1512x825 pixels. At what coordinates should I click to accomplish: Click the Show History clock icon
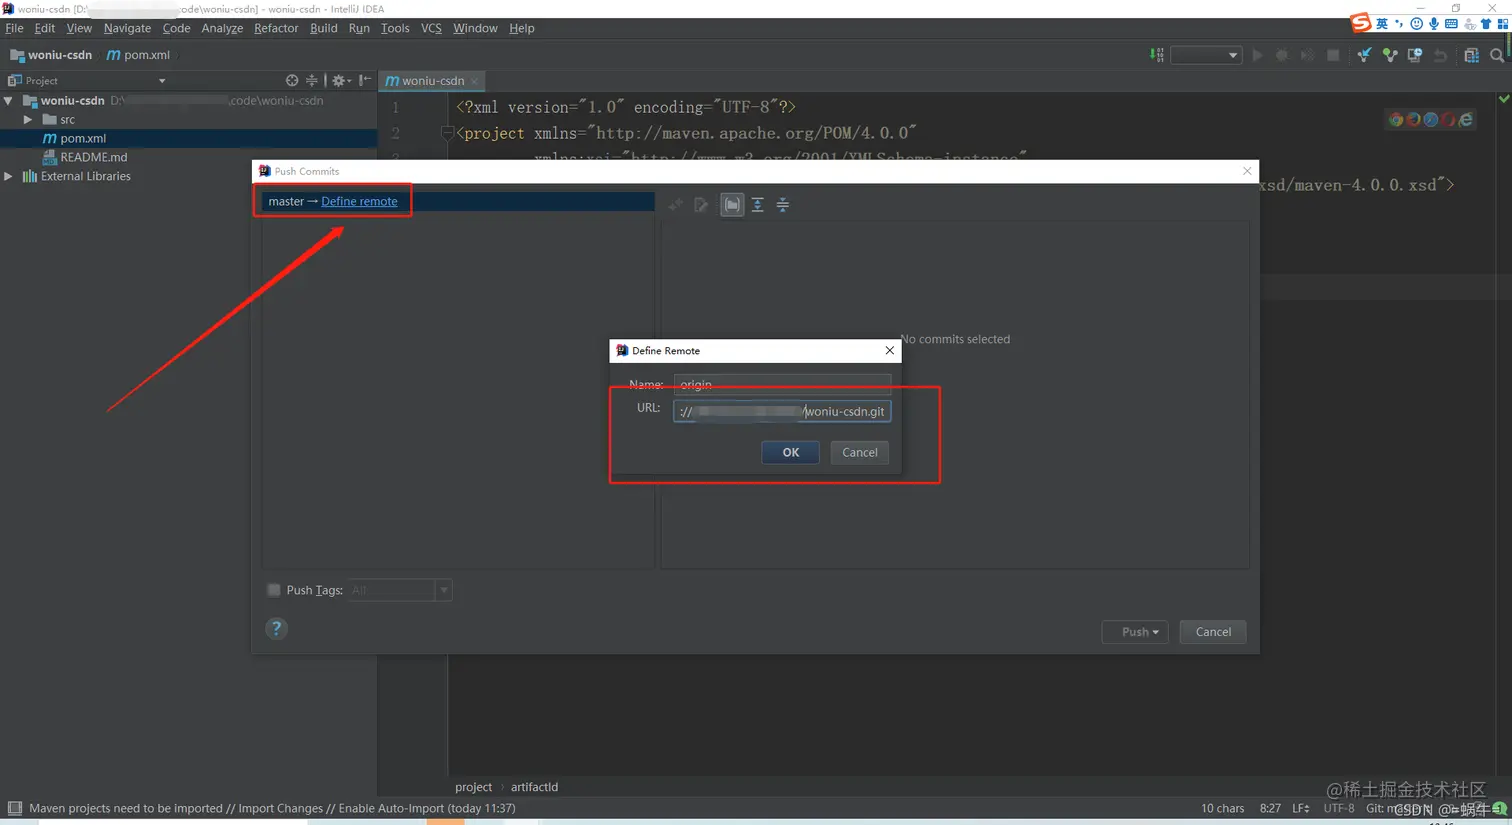(x=1415, y=55)
